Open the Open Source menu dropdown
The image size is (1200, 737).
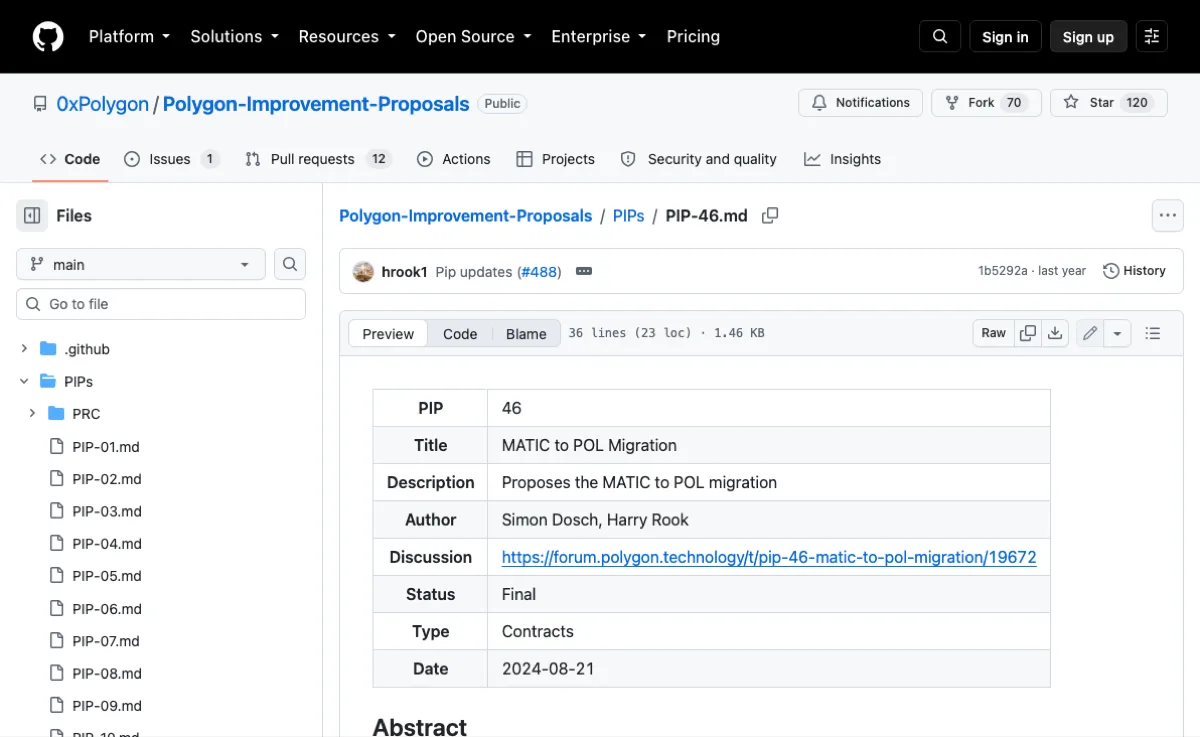pyautogui.click(x=473, y=37)
